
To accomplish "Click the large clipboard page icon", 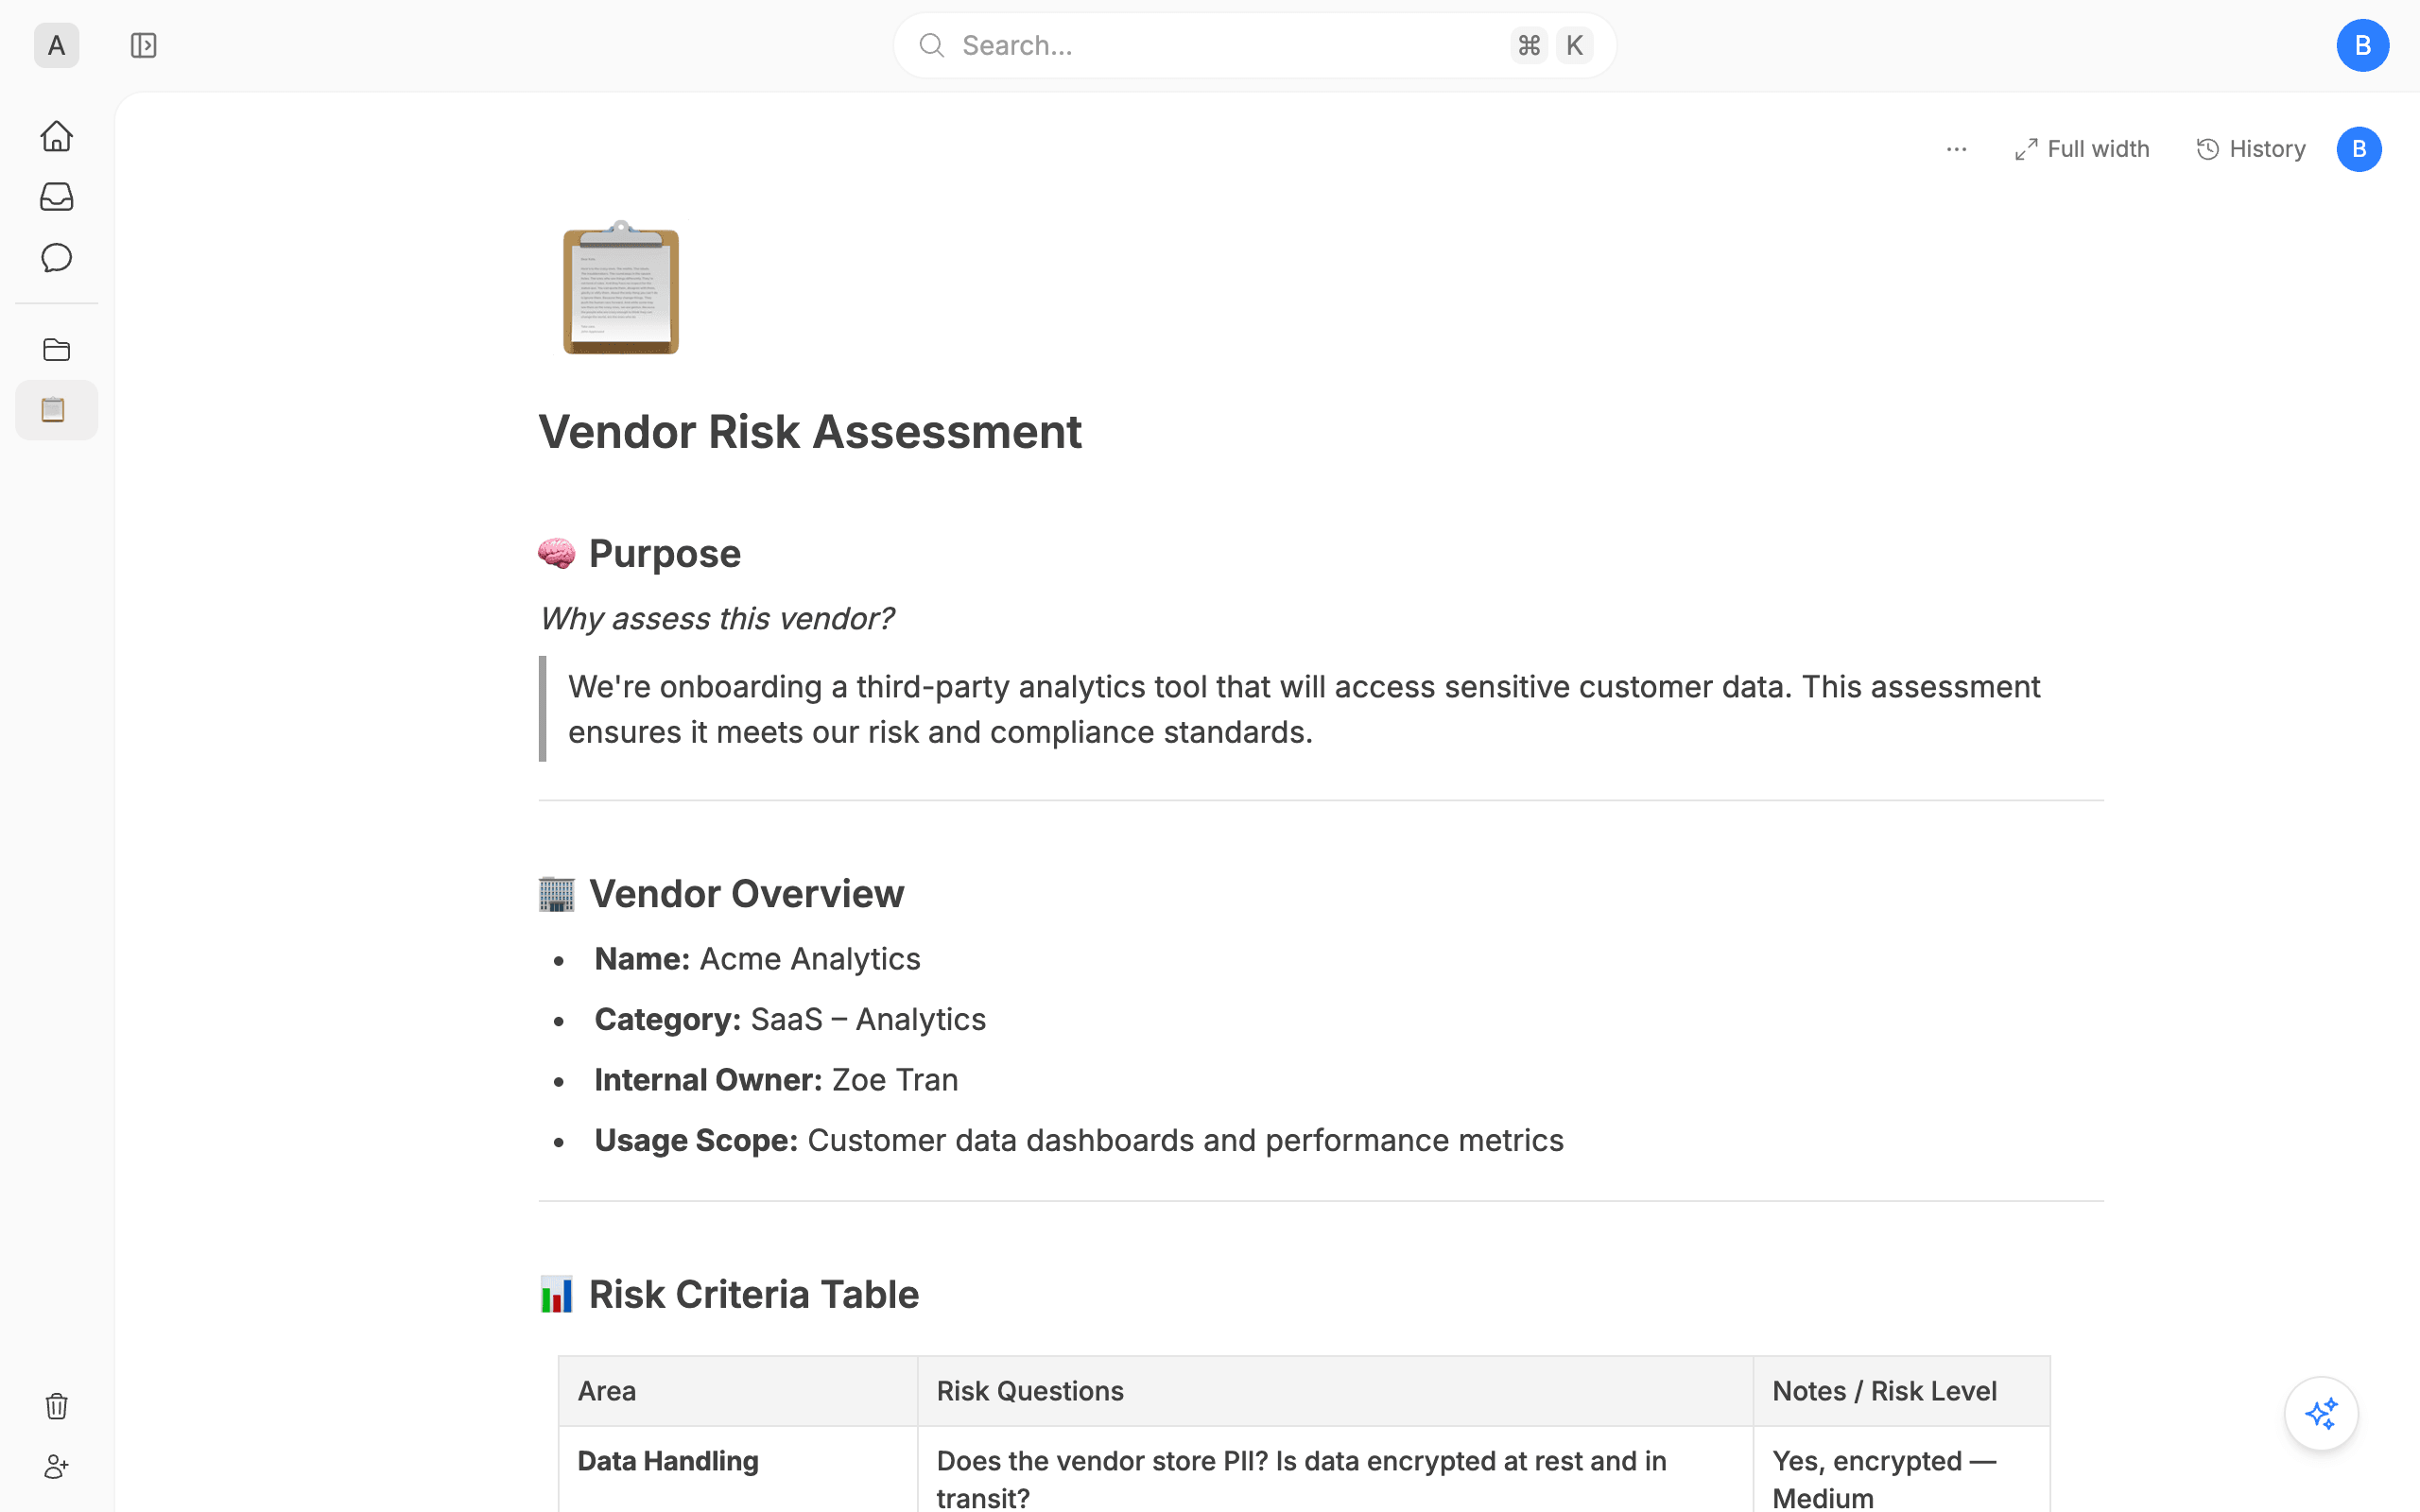I will 621,288.
